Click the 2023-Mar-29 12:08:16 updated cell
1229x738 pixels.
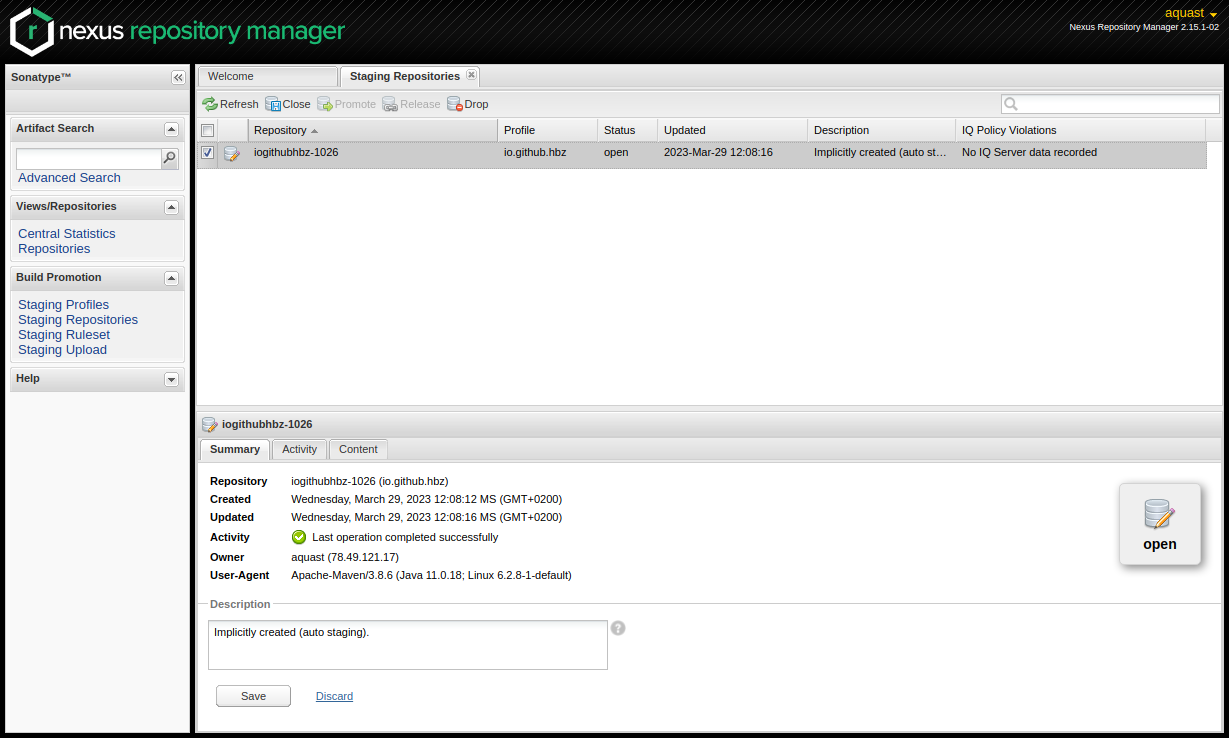click(x=718, y=153)
